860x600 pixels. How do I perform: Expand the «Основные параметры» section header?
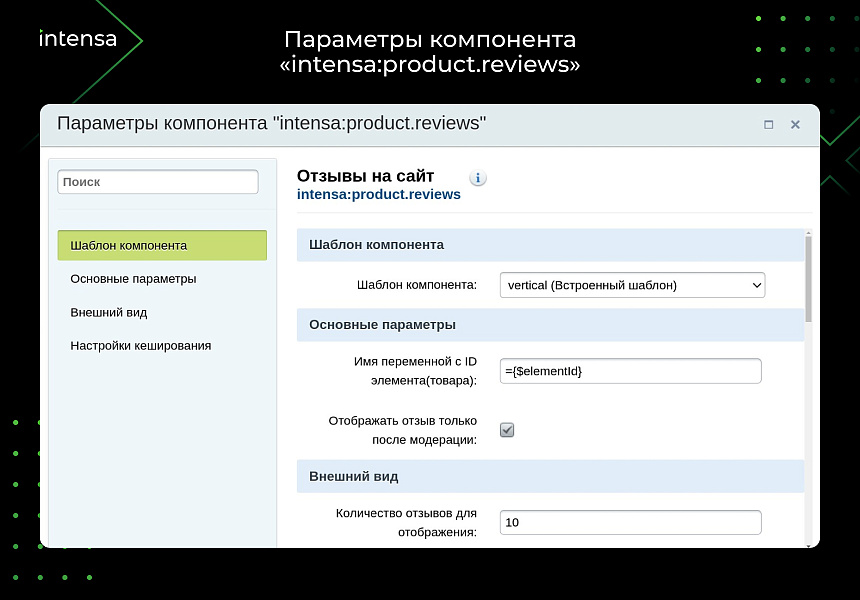click(550, 325)
